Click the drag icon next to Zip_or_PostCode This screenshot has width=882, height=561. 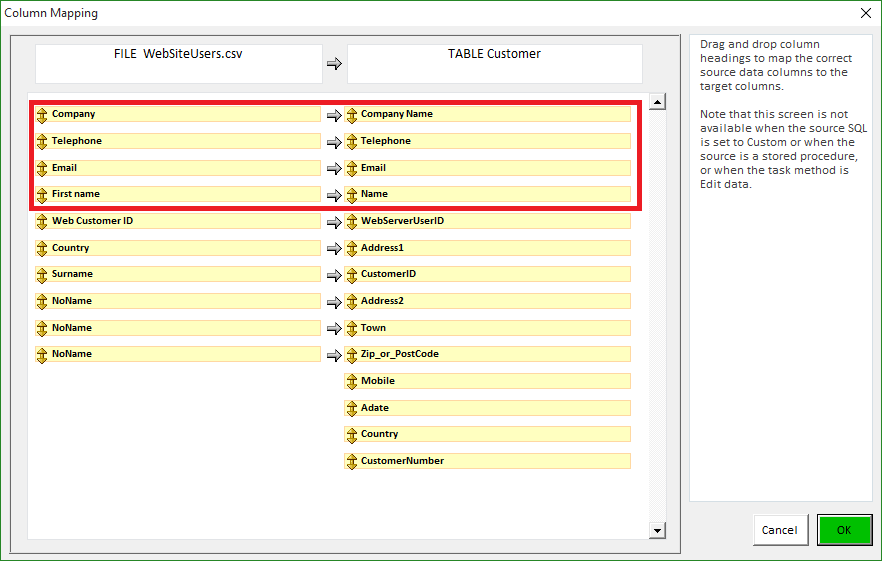tap(351, 355)
